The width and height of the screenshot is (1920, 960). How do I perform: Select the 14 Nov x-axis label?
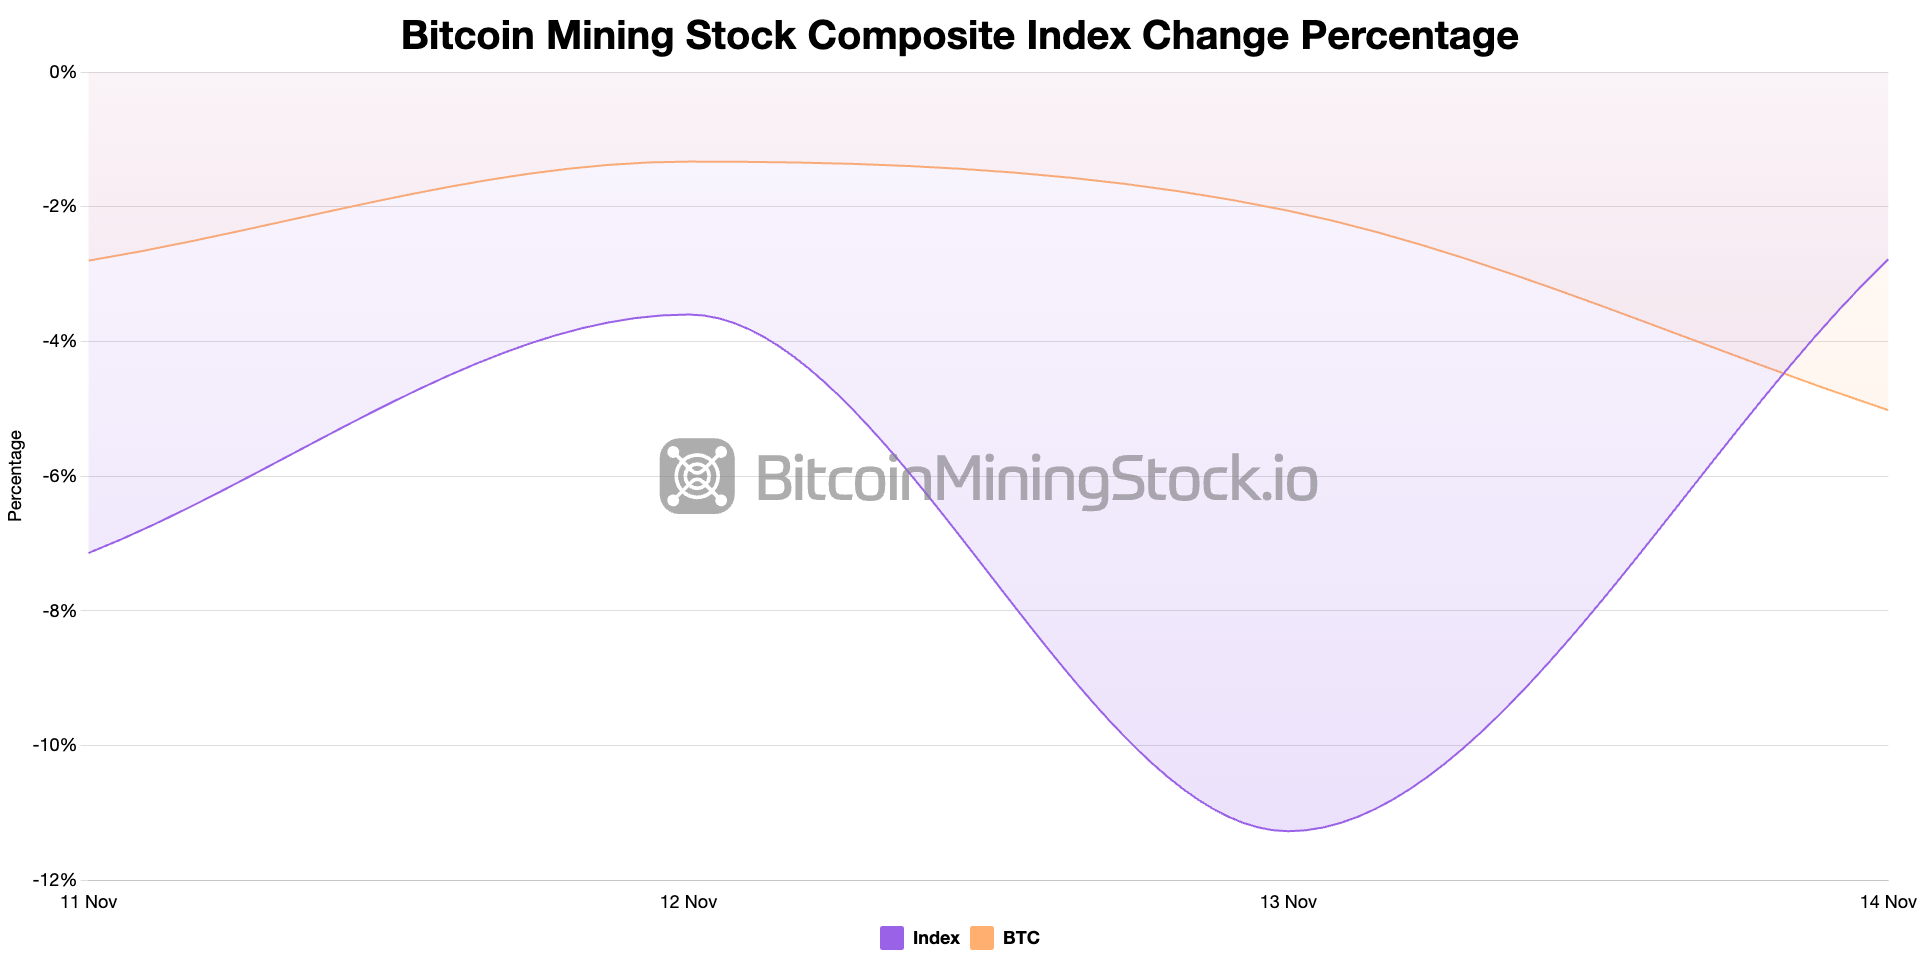(x=1887, y=902)
